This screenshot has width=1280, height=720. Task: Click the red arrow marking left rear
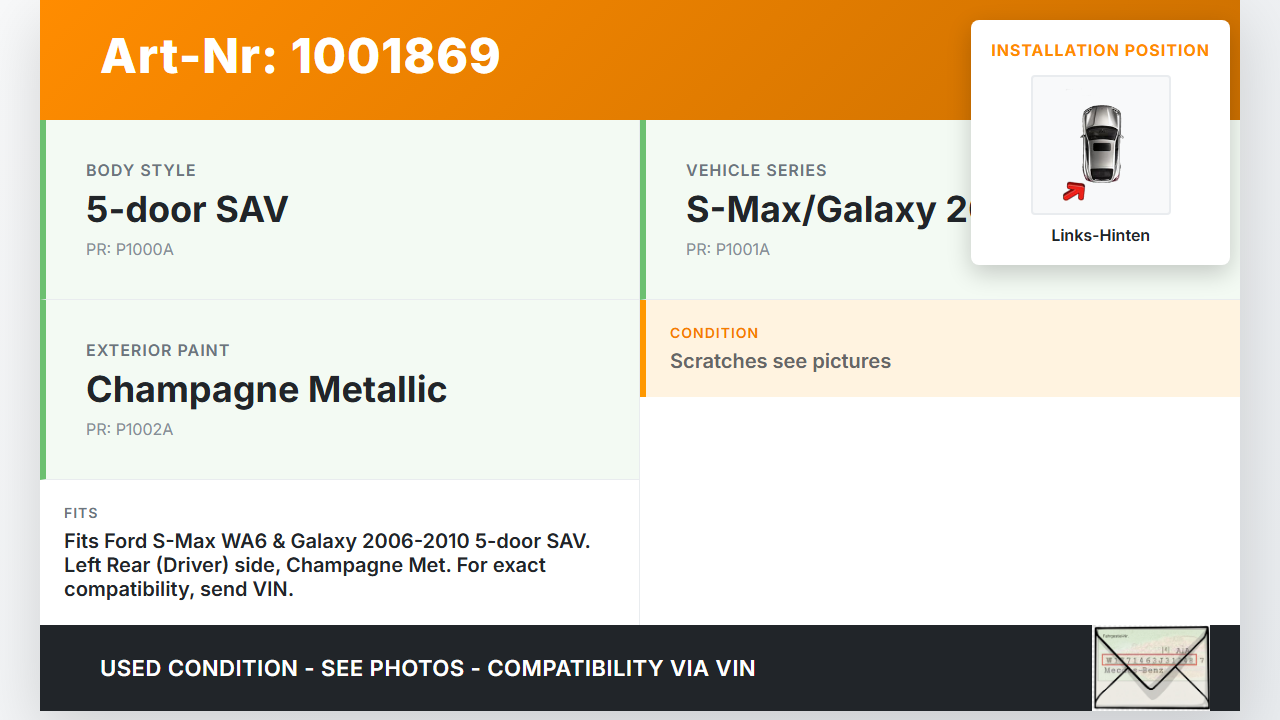point(1074,190)
